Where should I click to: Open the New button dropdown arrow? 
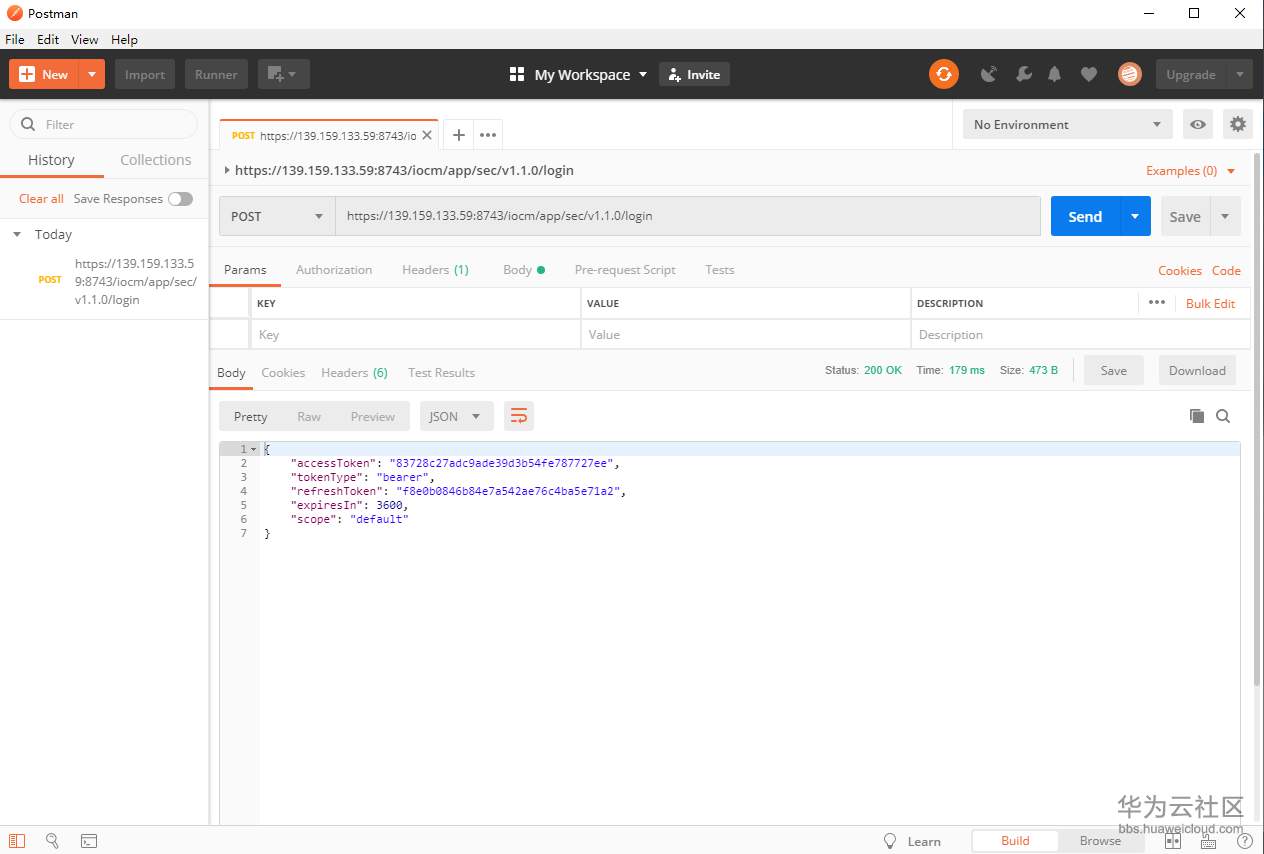pyautogui.click(x=92, y=74)
